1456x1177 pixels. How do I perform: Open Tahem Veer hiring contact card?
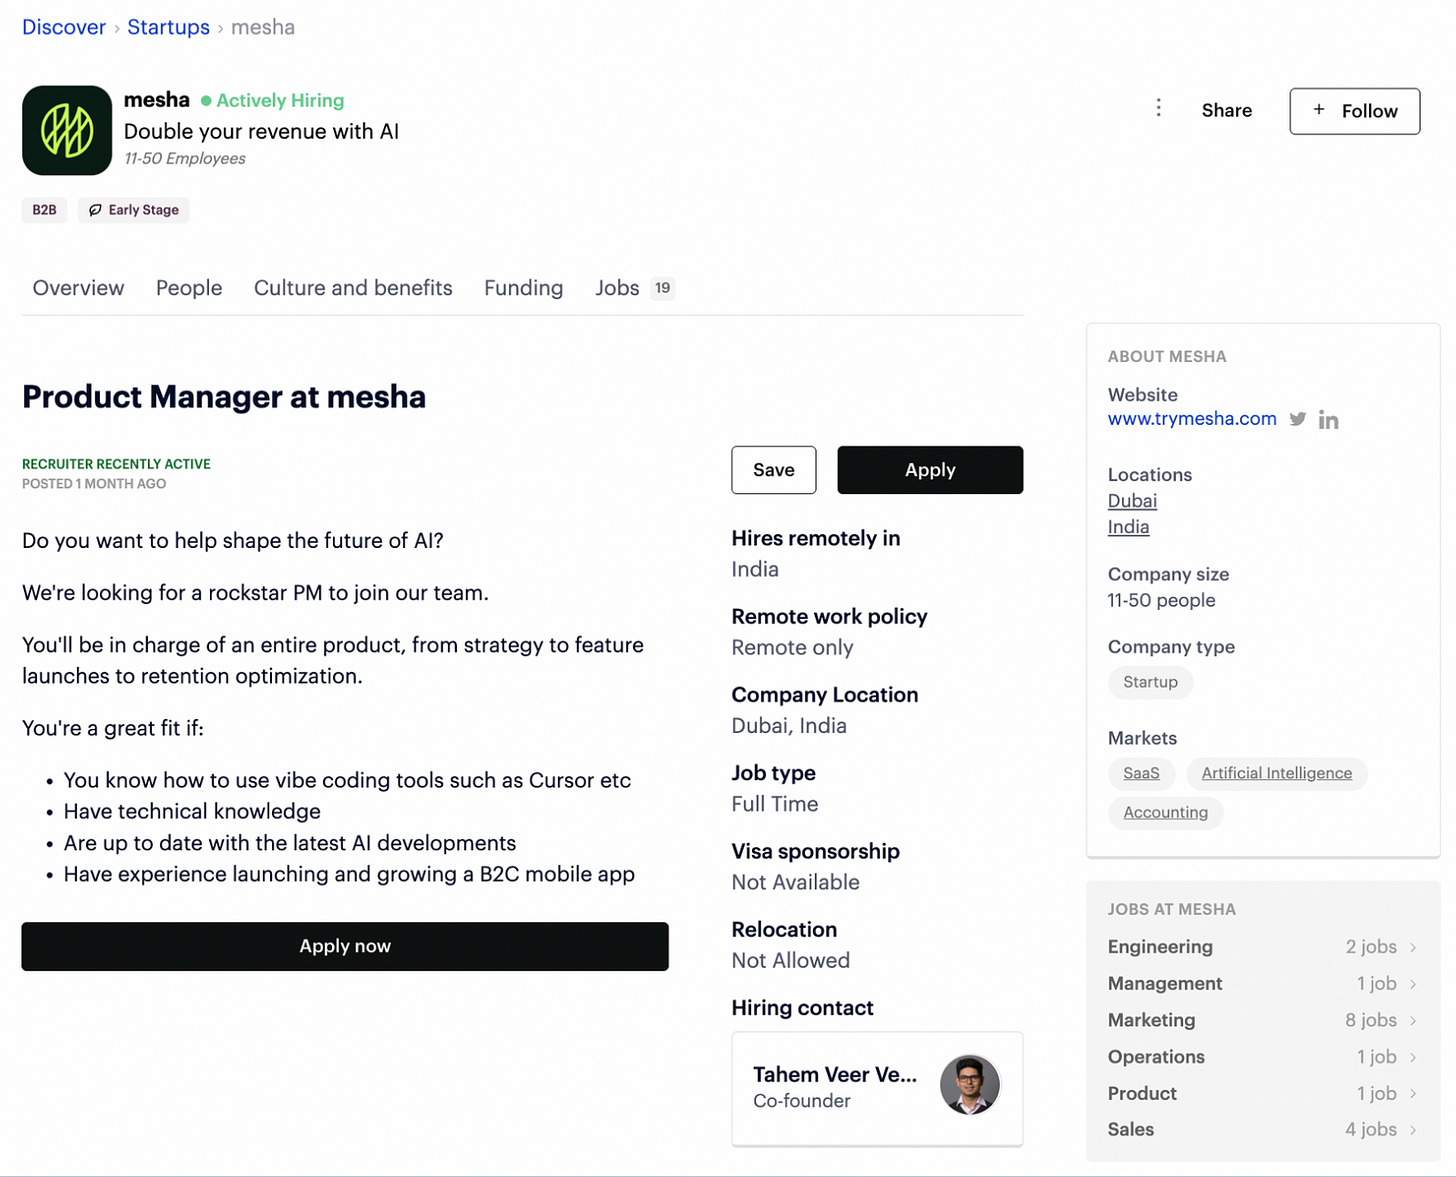(x=877, y=1088)
